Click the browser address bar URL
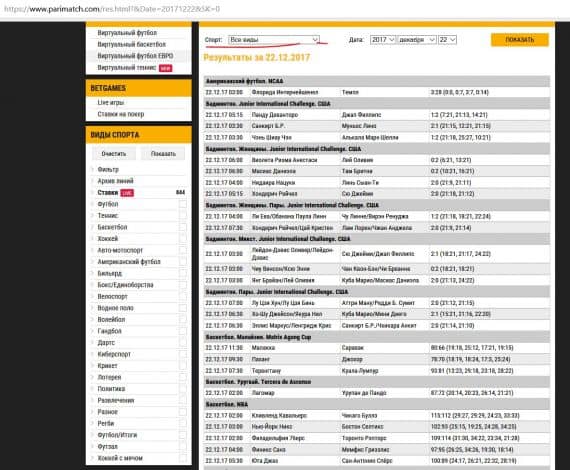Image resolution: width=570 pixels, height=470 pixels. tap(112, 9)
